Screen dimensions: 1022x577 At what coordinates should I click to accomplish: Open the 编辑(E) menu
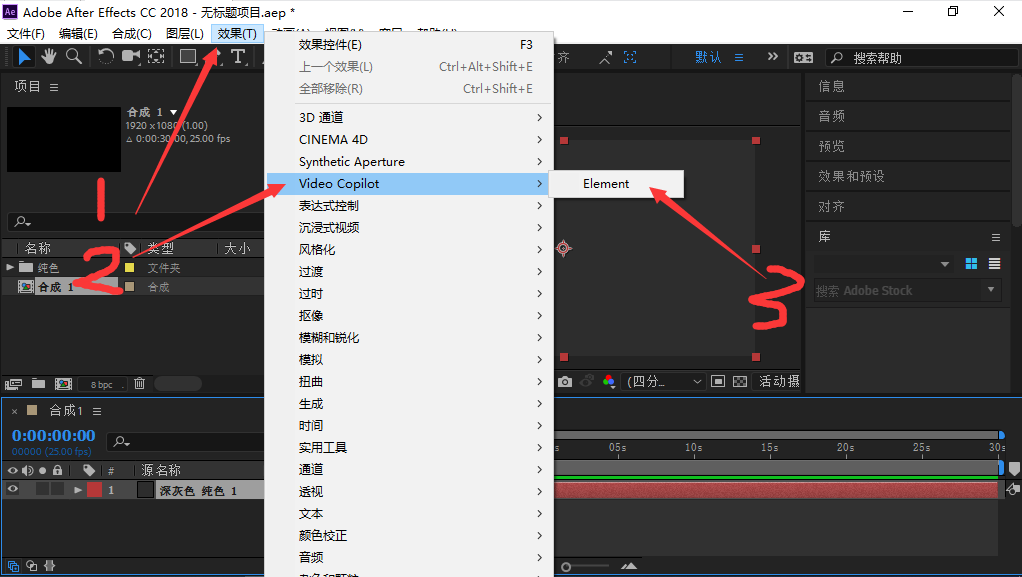point(78,33)
